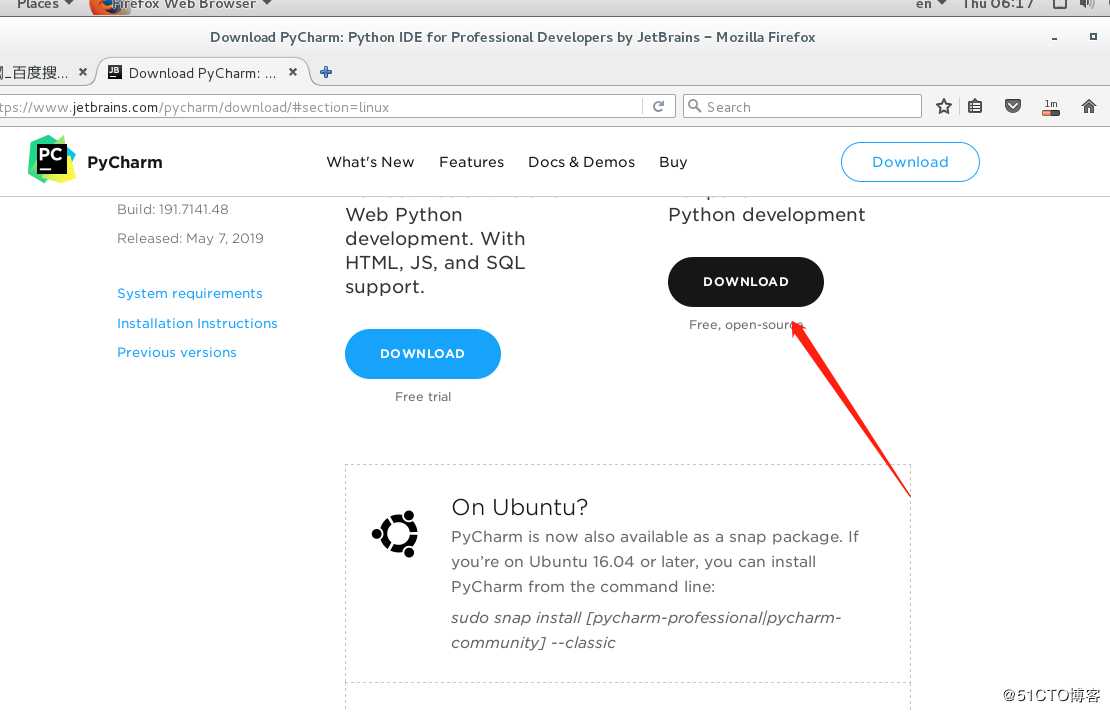The width and height of the screenshot is (1110, 712).
Task: Click the PyCharm brand name text
Action: click(125, 162)
